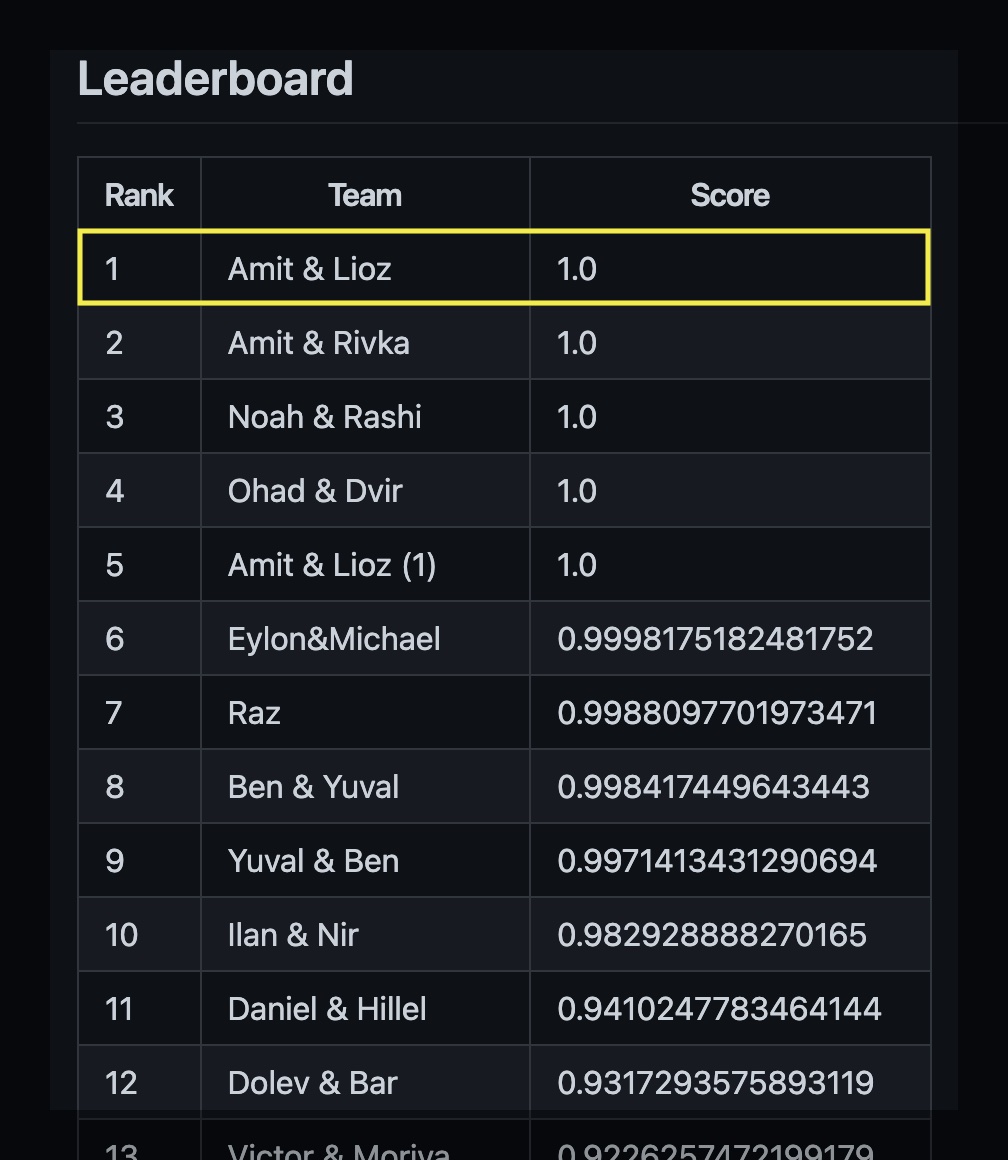Viewport: 1008px width, 1160px height.
Task: Click the Rank column header
Action: pos(139,195)
